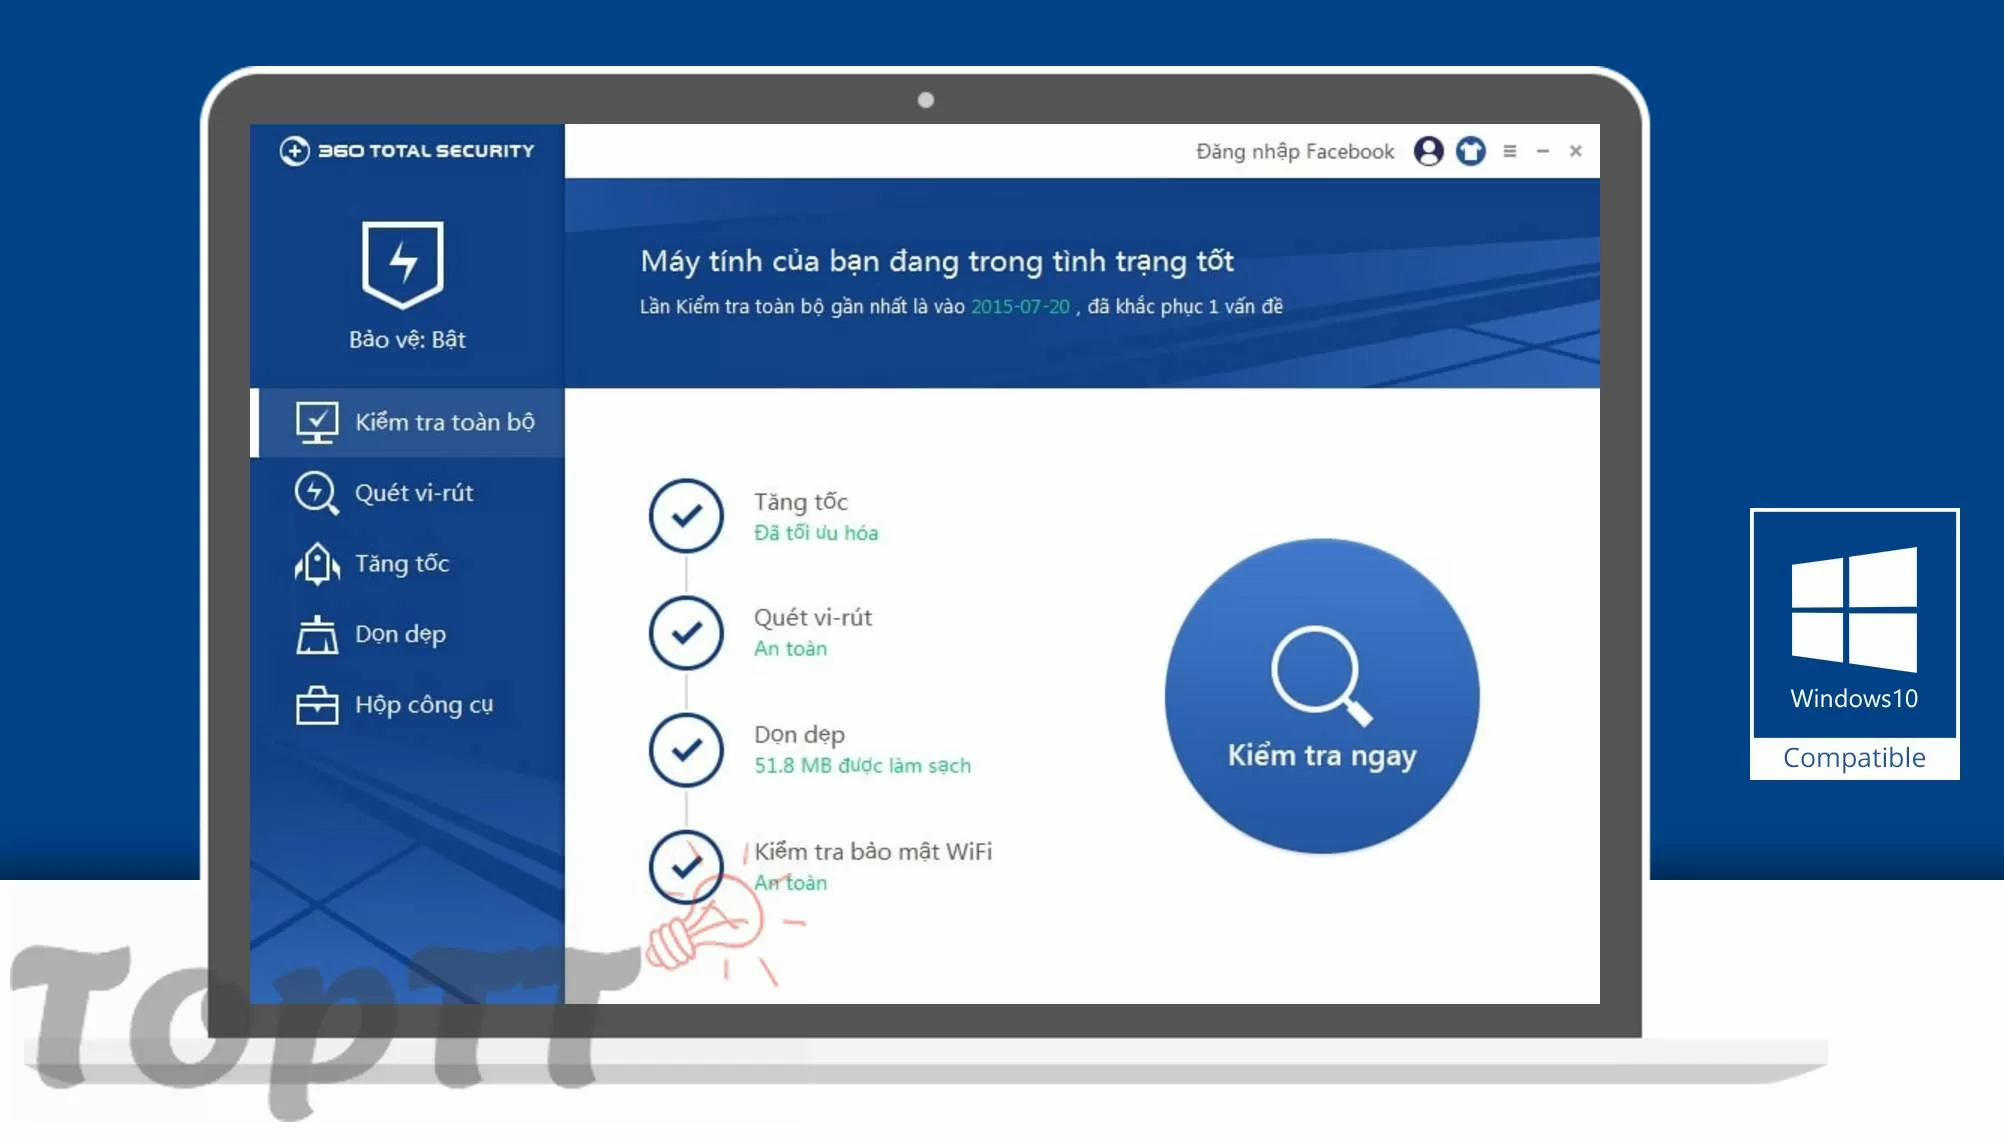Click the last scan date 2015-07-20
Viewport: 2004px width, 1142px height.
(x=1020, y=307)
